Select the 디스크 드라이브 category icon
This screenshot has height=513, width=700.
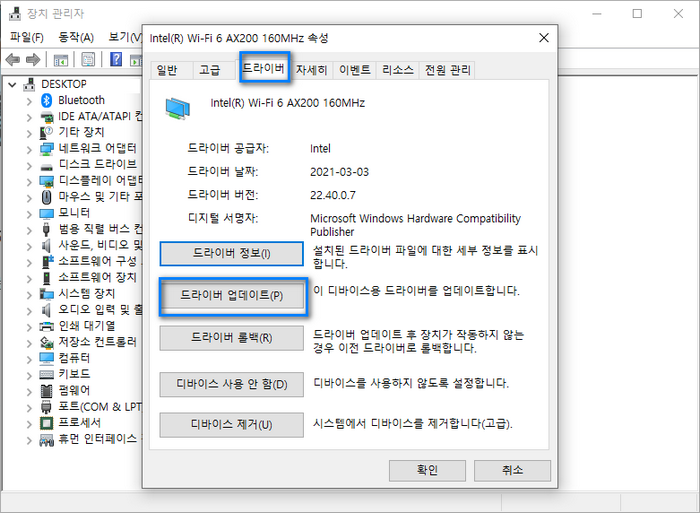coord(46,166)
